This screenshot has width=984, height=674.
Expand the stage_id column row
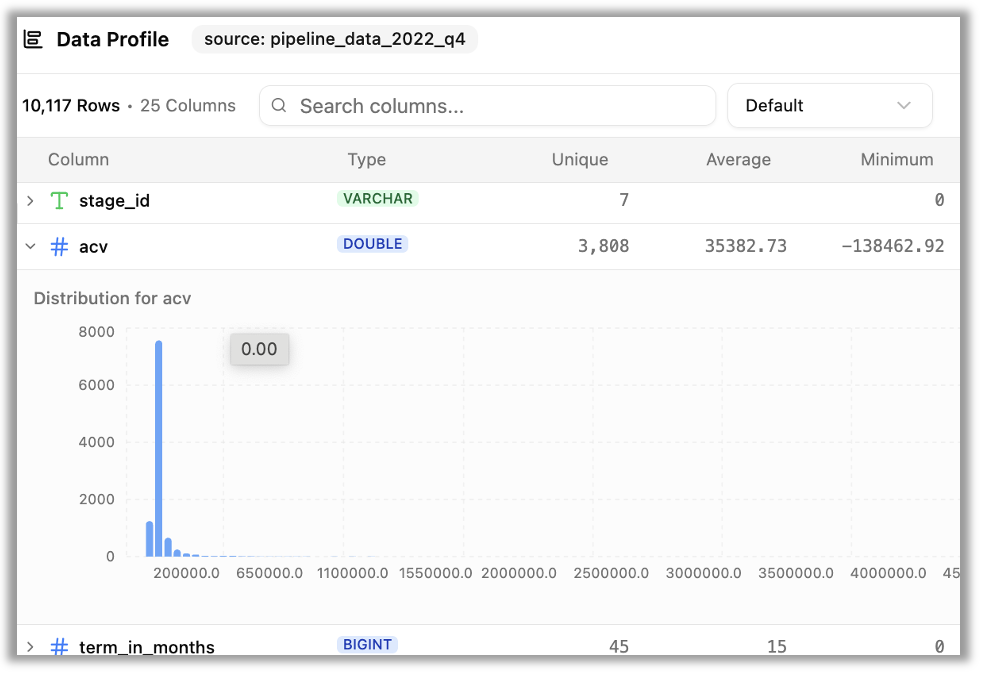(x=30, y=201)
